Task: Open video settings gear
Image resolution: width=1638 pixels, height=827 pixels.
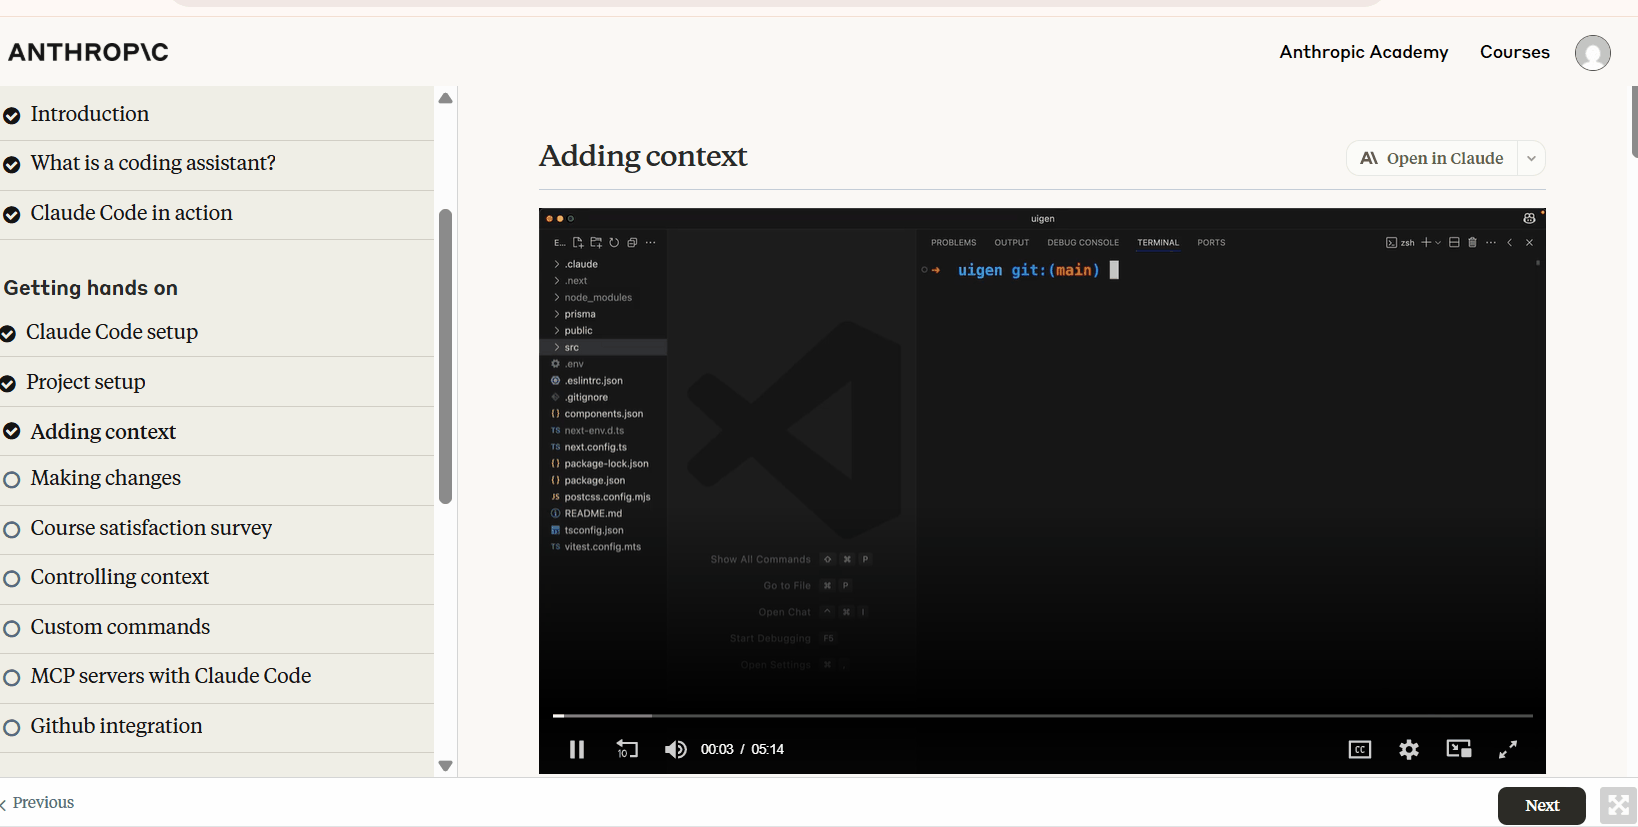Action: click(1409, 749)
